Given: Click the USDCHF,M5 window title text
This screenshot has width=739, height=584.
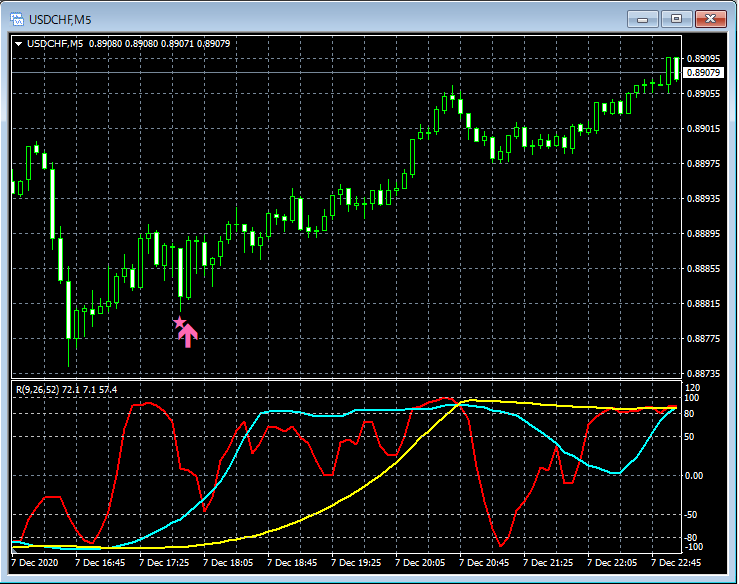Looking at the screenshot, I should (61, 19).
